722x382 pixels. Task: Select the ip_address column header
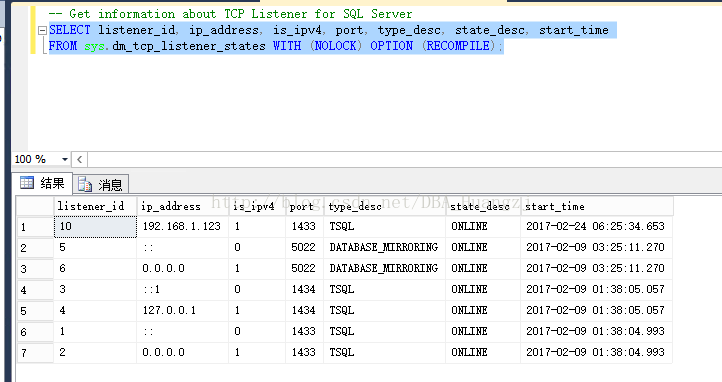pyautogui.click(x=183, y=206)
